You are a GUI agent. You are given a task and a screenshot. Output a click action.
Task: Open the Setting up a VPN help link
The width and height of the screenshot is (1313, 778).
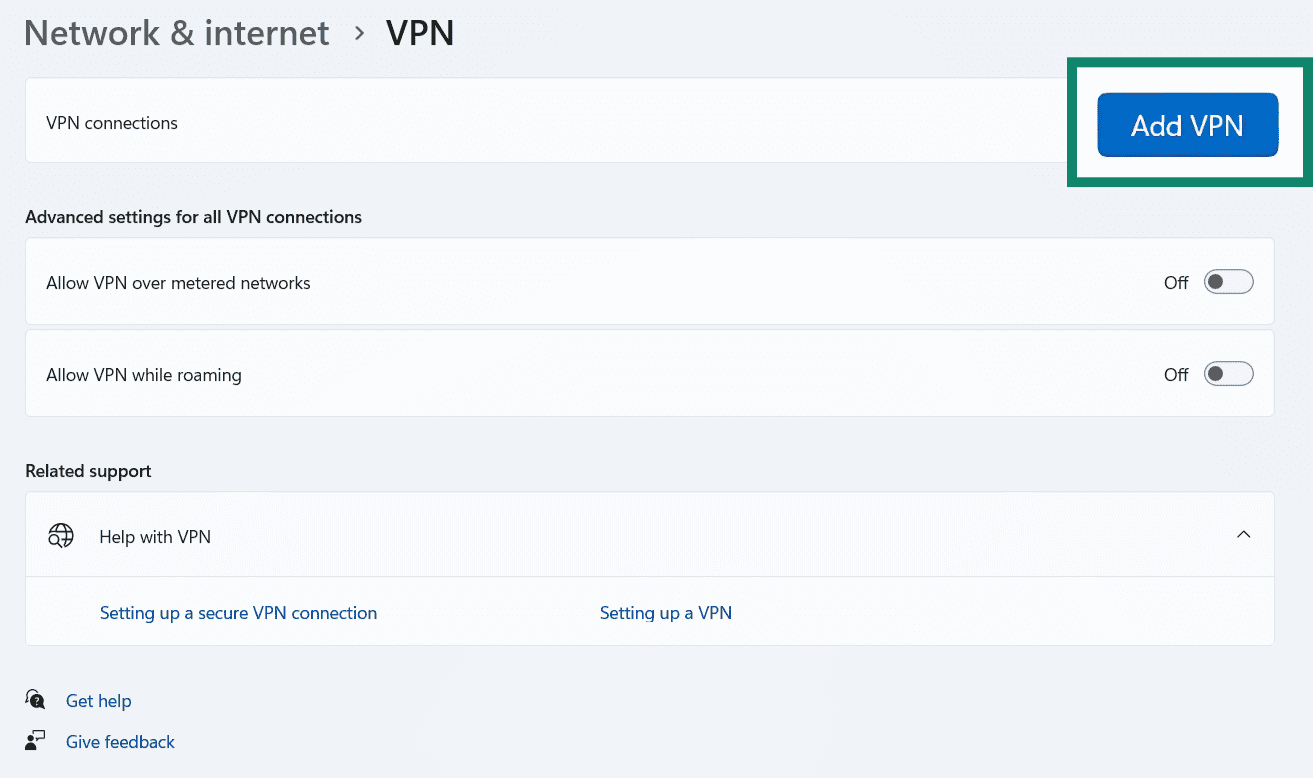pos(666,612)
